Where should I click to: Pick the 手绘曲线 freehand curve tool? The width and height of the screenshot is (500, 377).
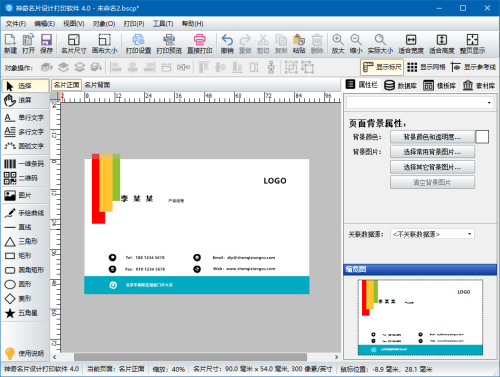25,213
